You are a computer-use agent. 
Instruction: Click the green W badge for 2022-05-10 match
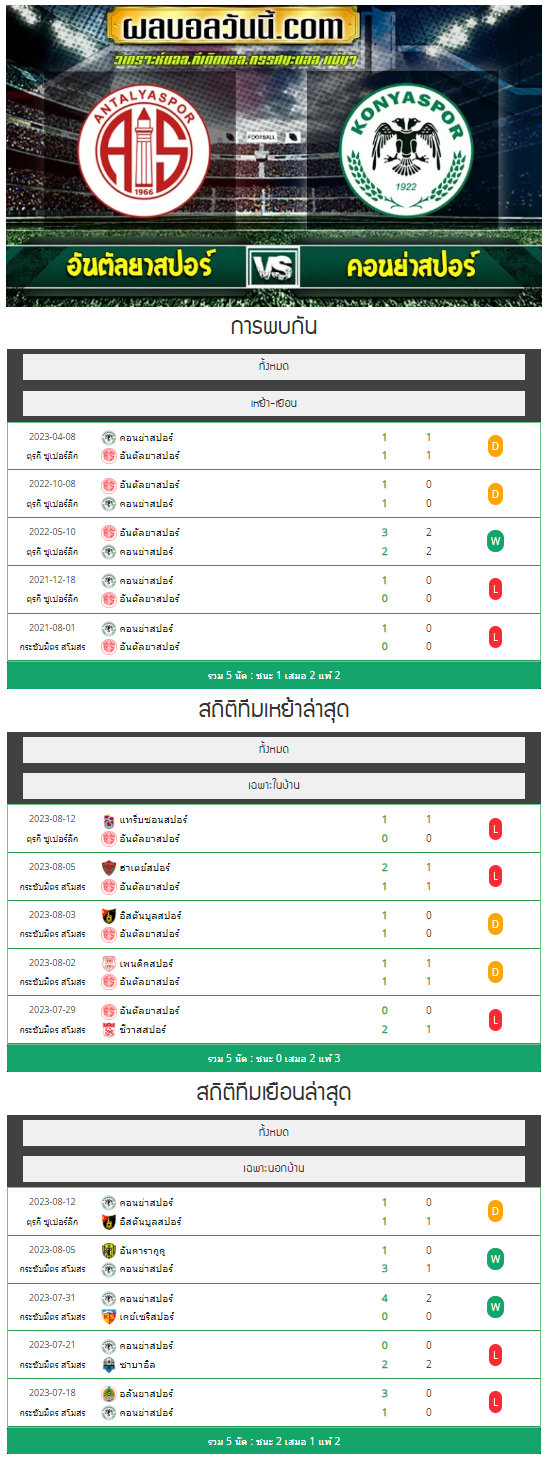coord(495,542)
